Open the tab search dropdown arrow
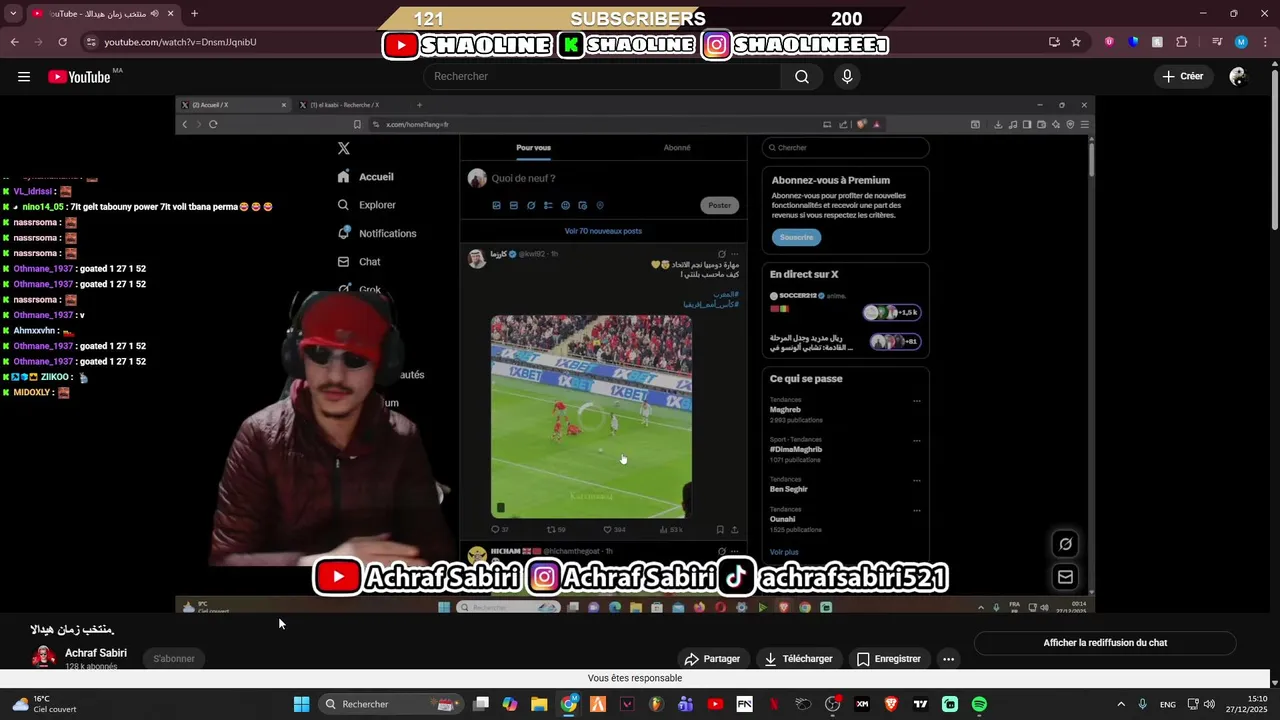Image resolution: width=1280 pixels, height=720 pixels. pyautogui.click(x=13, y=14)
